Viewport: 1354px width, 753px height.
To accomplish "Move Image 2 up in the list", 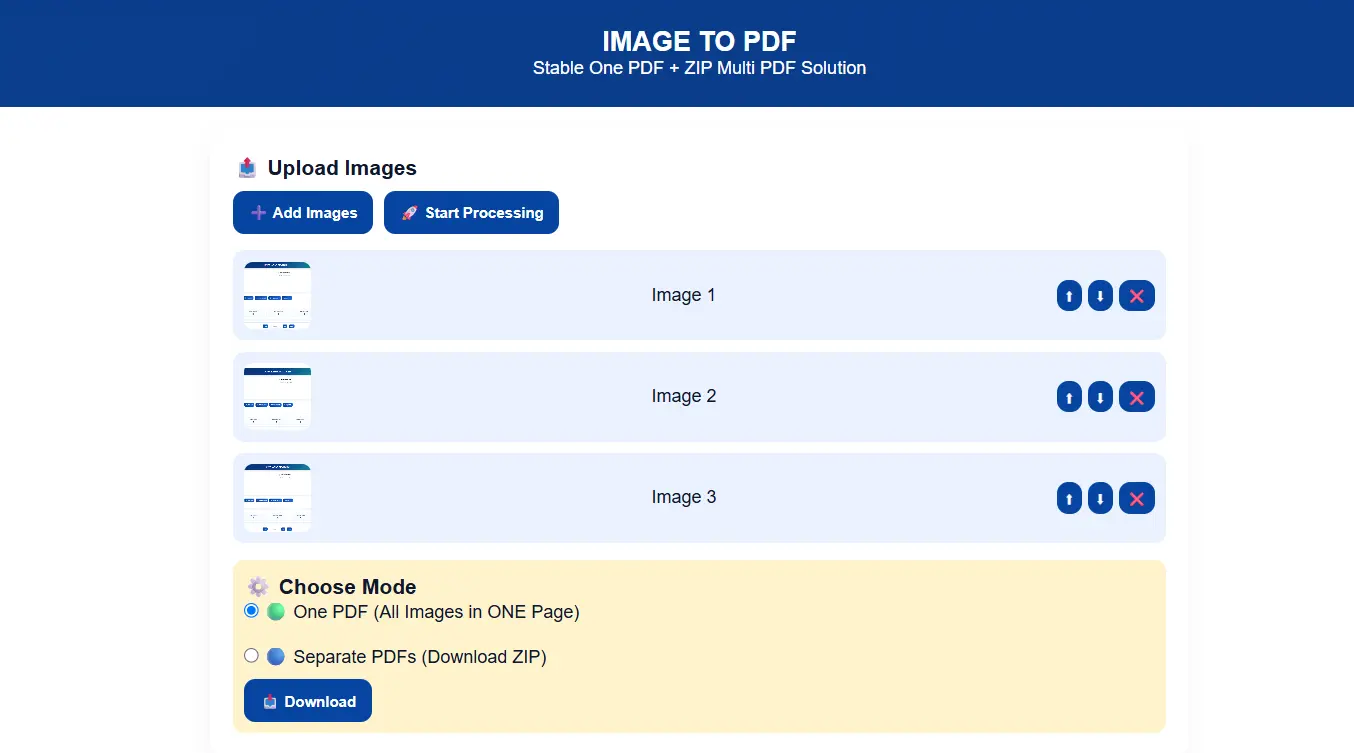I will pyautogui.click(x=1069, y=397).
